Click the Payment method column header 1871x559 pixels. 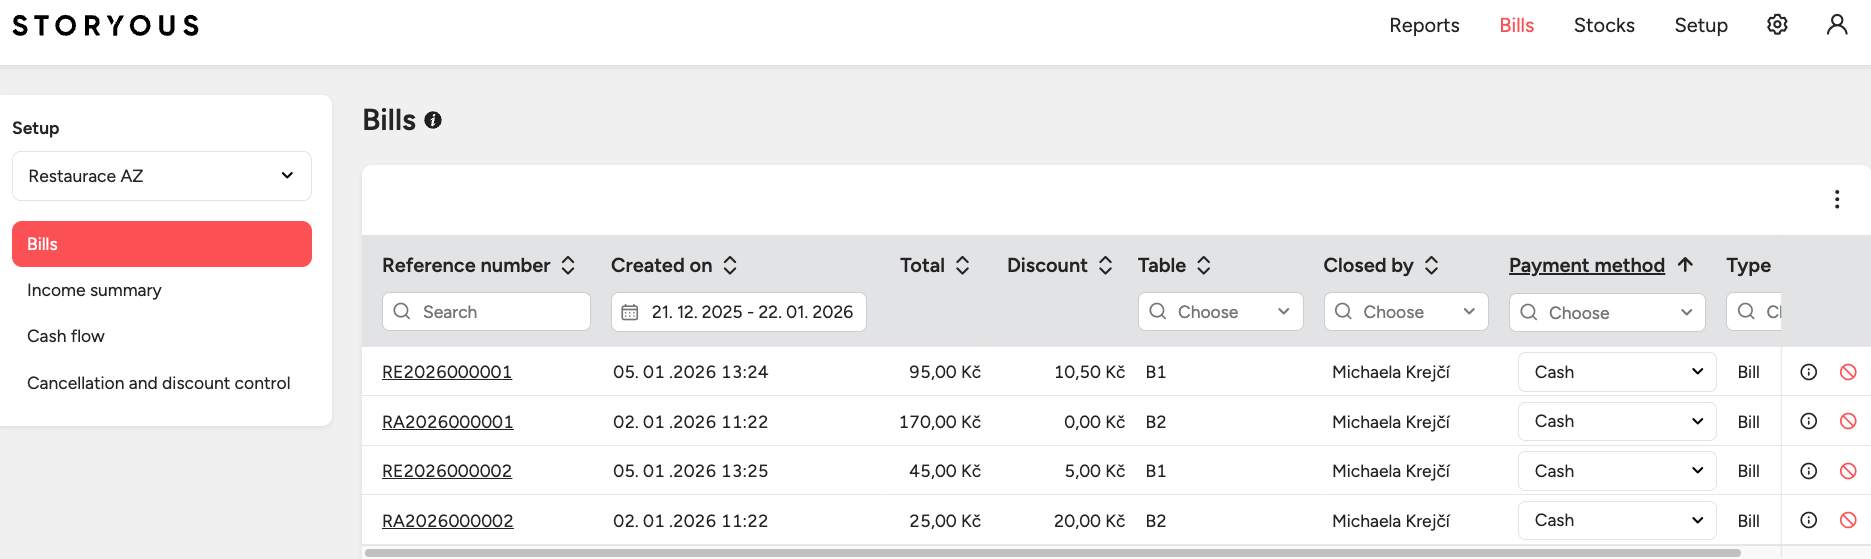tap(1587, 265)
